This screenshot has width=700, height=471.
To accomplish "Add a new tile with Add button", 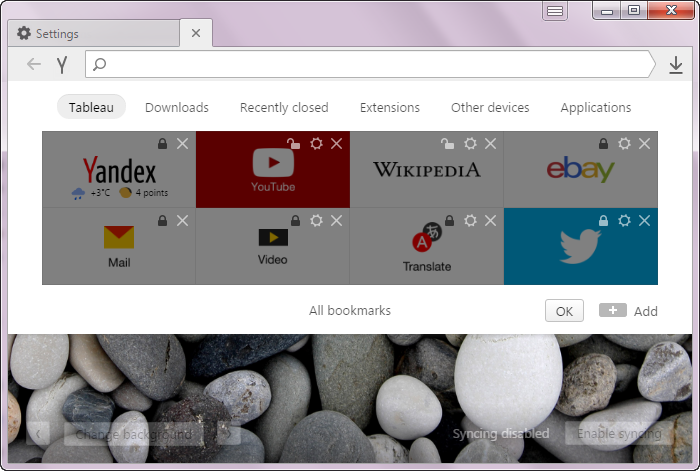I will click(x=628, y=310).
